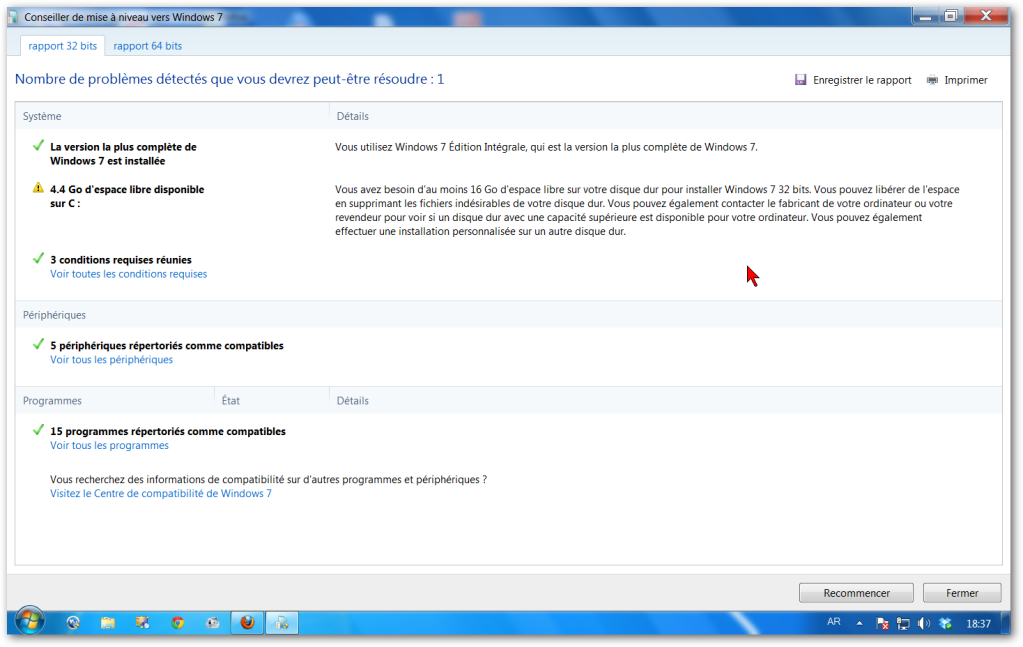Switch to the rapport 64 bits tab
The image size is (1023, 647).
147,46
